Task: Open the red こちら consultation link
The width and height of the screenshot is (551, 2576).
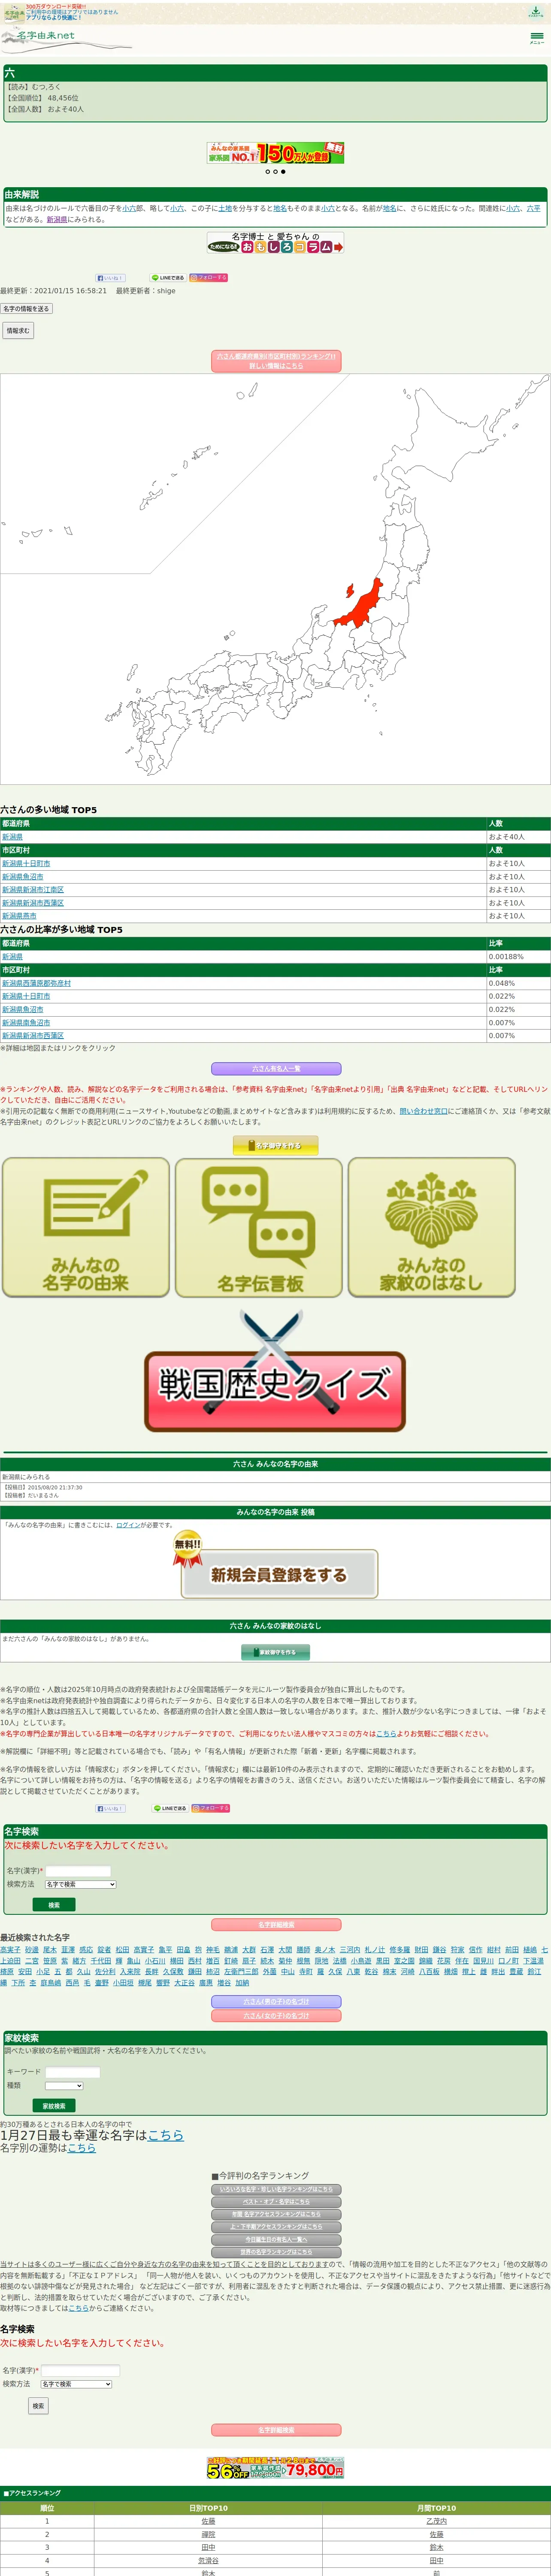Action: (386, 1734)
